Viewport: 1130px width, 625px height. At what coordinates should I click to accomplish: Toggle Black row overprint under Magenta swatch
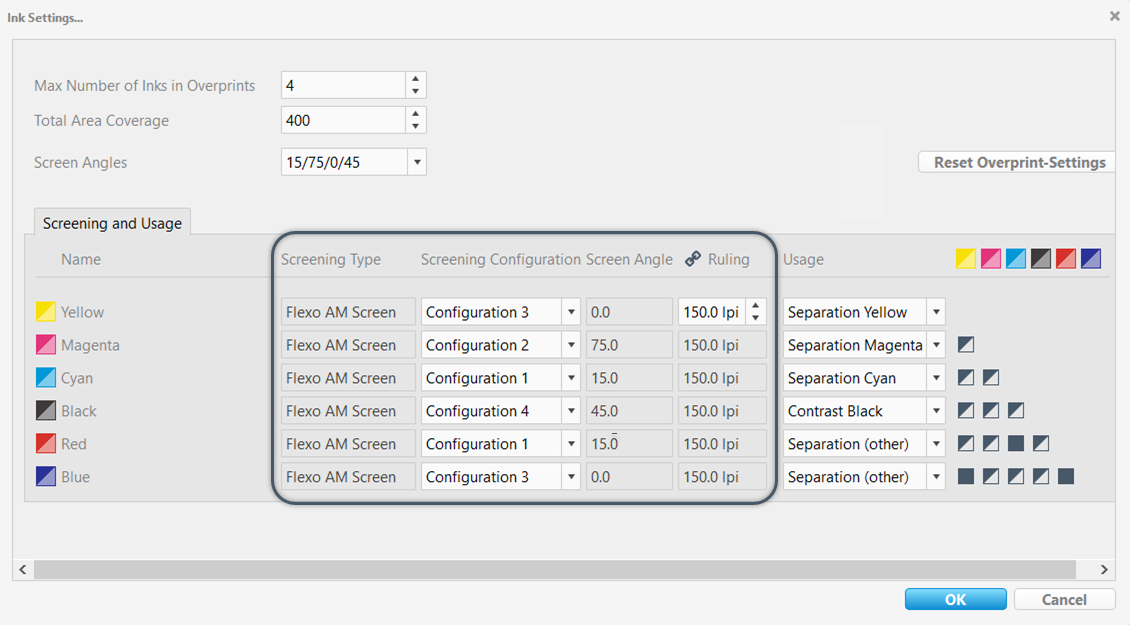[991, 411]
